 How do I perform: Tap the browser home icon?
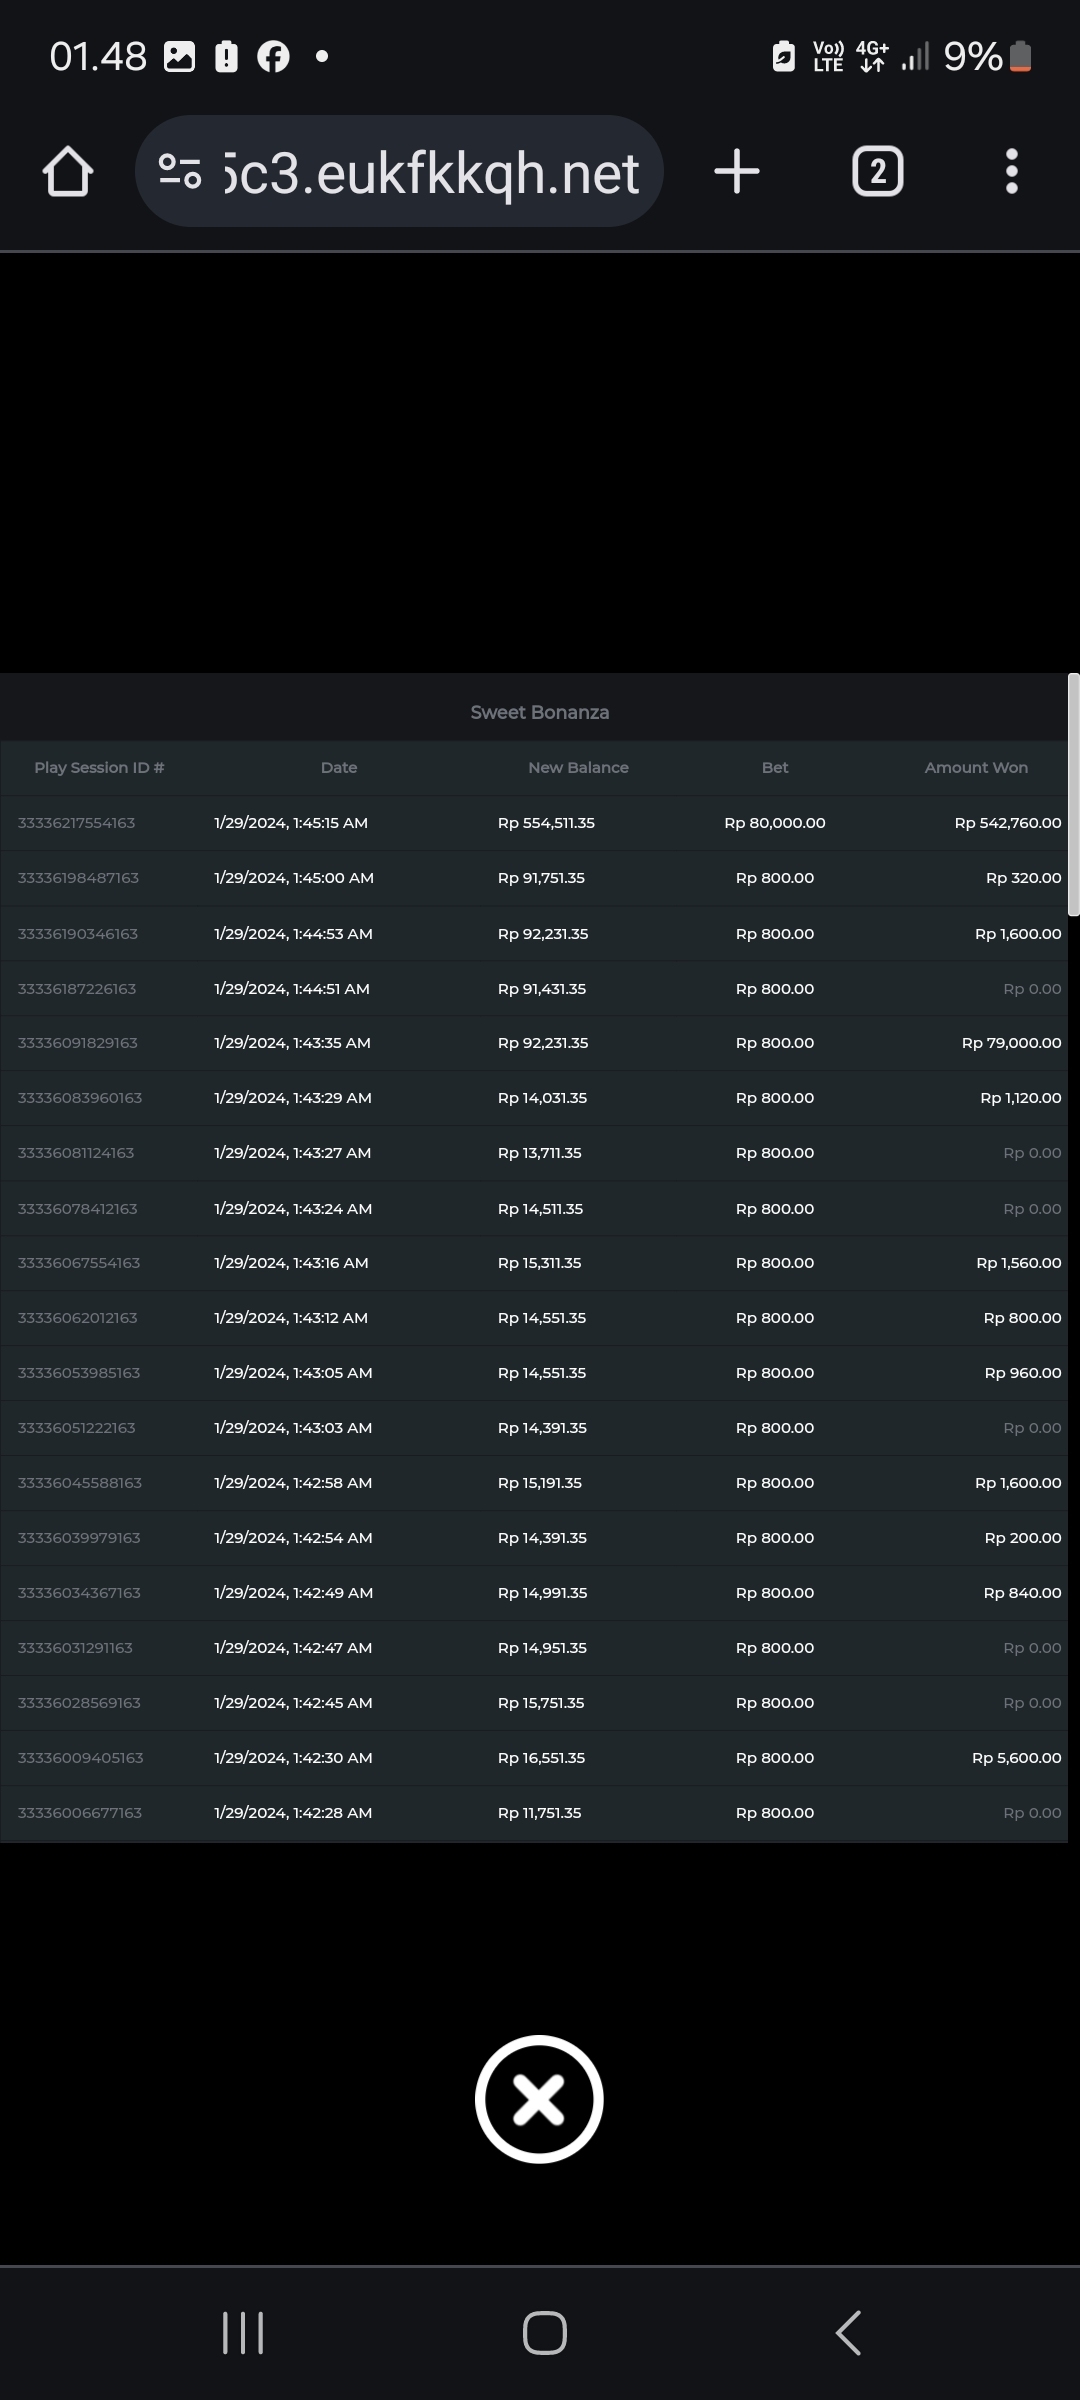pyautogui.click(x=68, y=172)
